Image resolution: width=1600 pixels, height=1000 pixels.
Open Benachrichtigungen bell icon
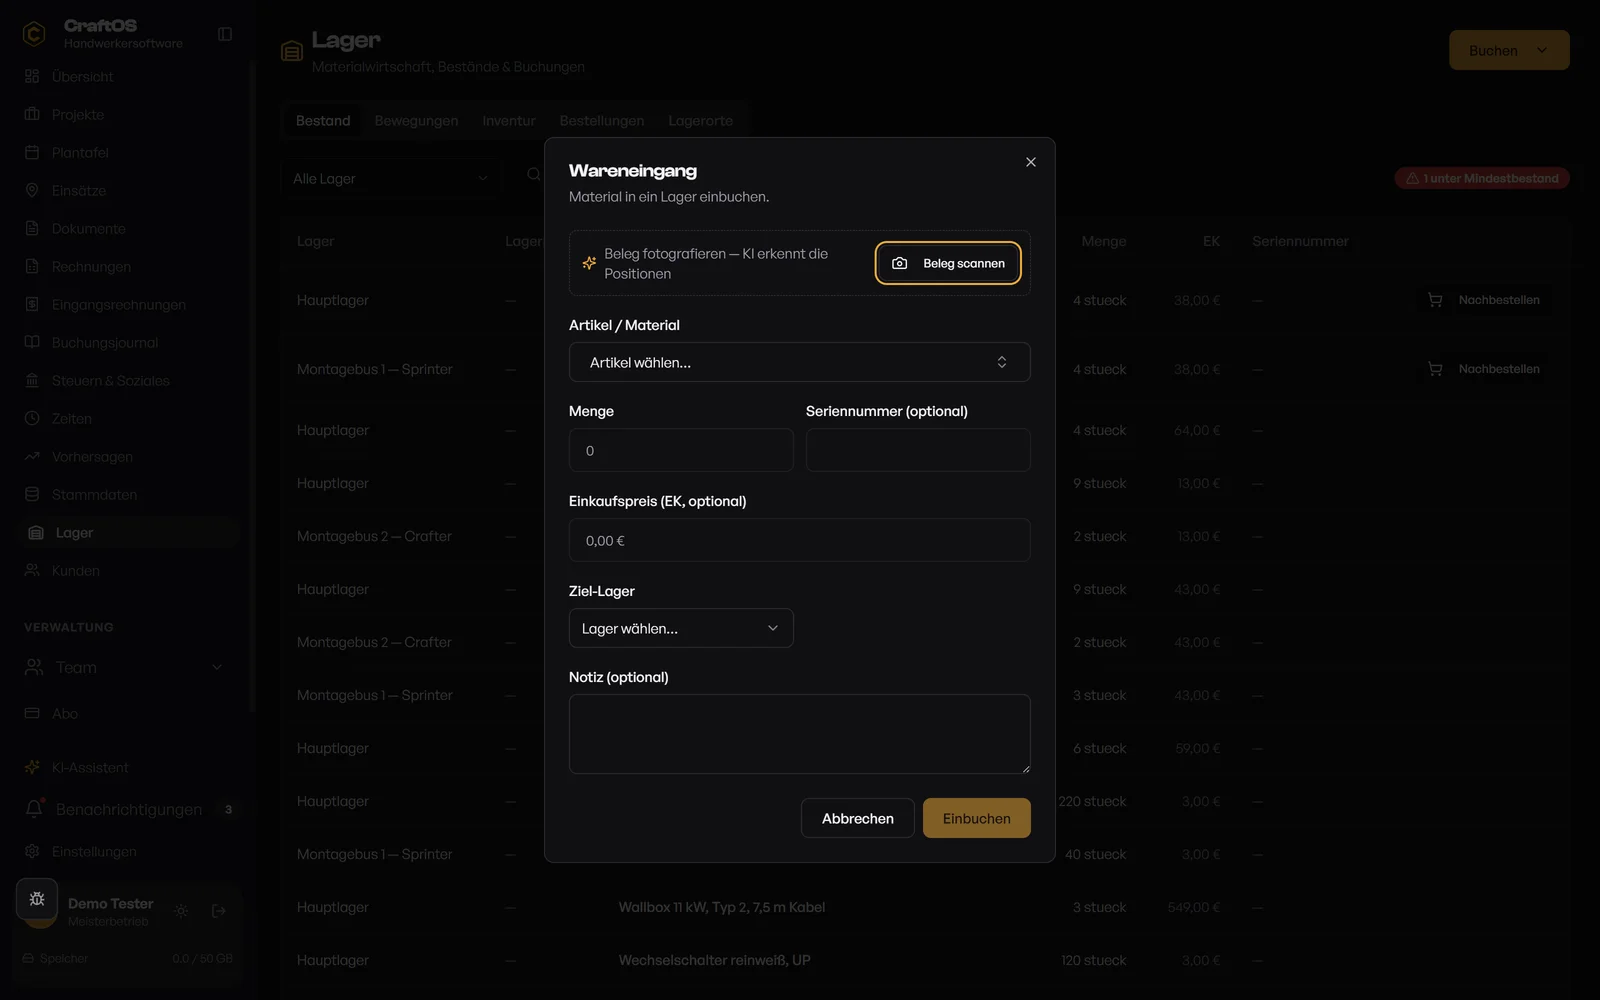click(34, 809)
